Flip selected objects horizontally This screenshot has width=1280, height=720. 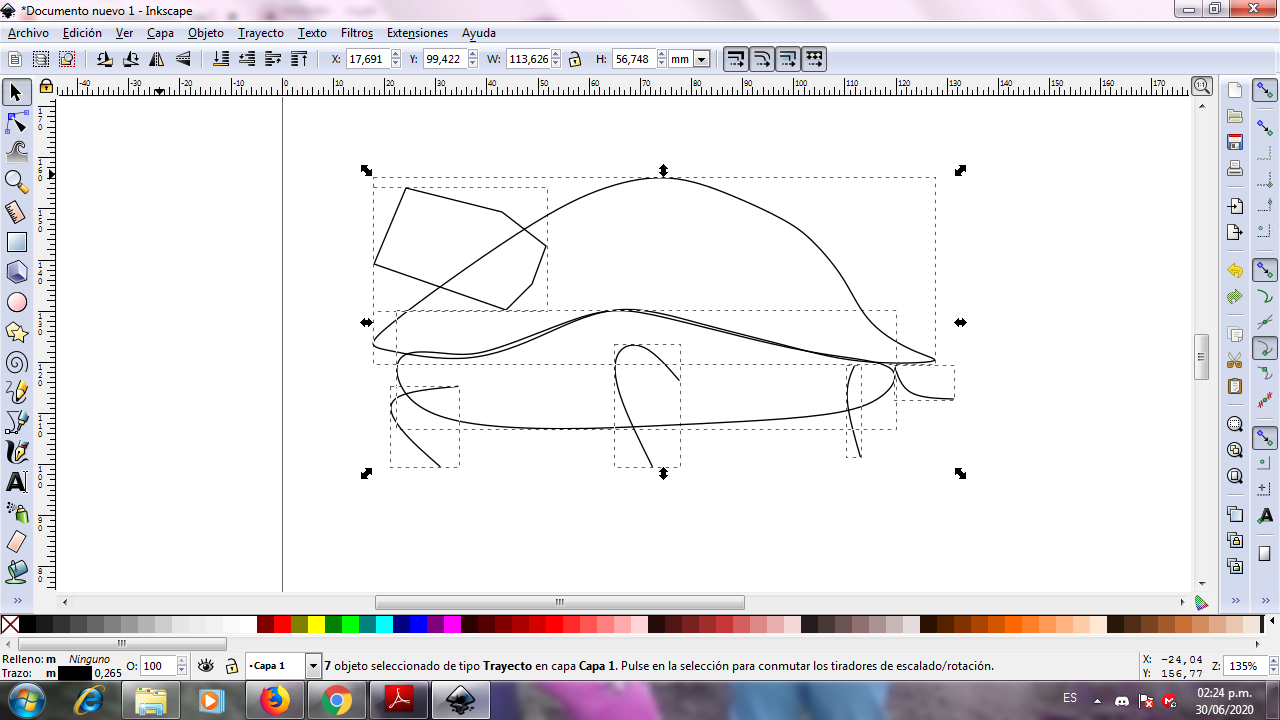pos(157,59)
